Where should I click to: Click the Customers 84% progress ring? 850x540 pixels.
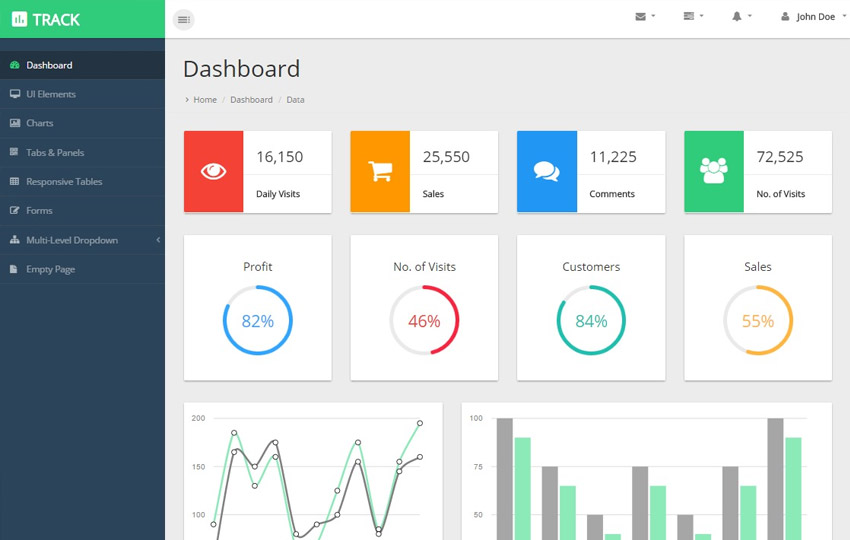tap(591, 320)
